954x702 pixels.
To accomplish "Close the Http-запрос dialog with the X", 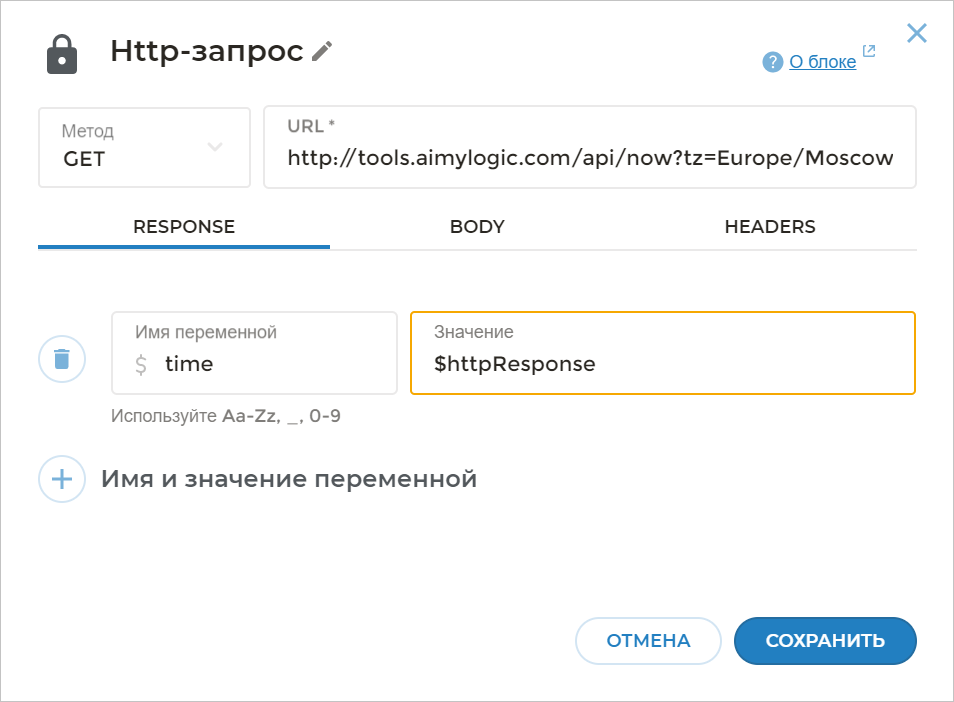I will click(x=916, y=33).
